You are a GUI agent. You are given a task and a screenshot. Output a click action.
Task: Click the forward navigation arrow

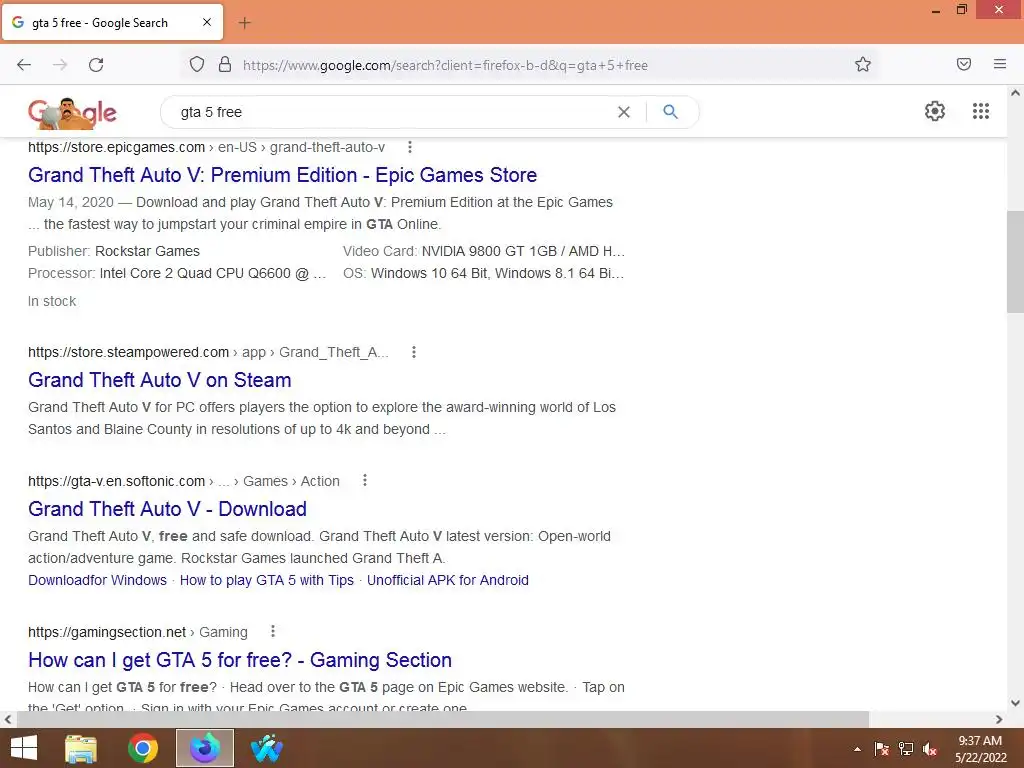60,65
